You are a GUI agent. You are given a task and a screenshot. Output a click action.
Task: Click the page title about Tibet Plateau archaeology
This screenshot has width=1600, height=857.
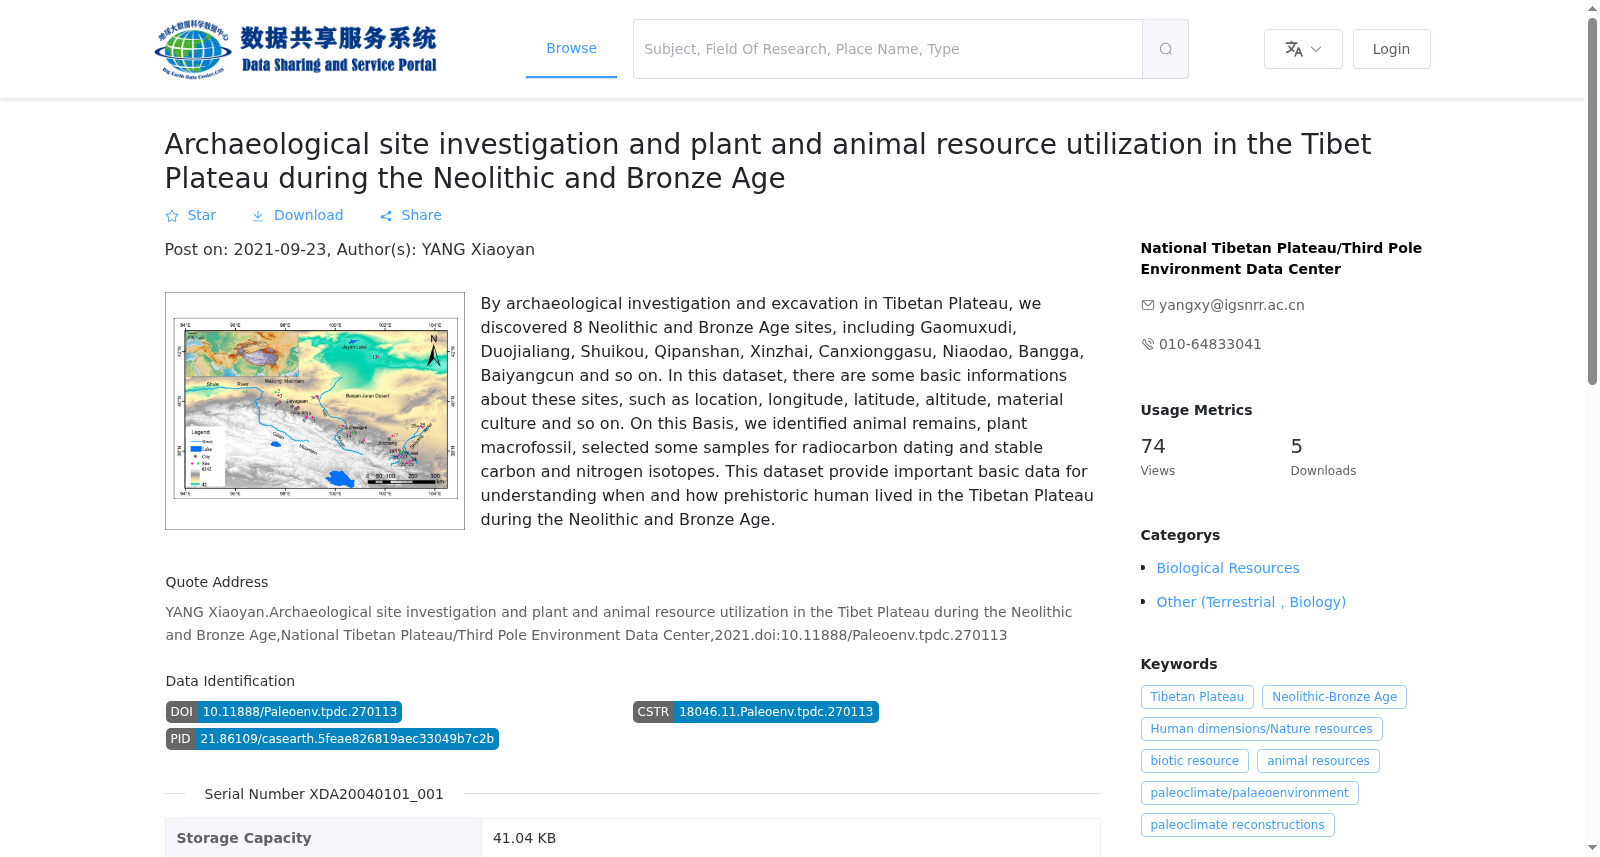pyautogui.click(x=767, y=161)
